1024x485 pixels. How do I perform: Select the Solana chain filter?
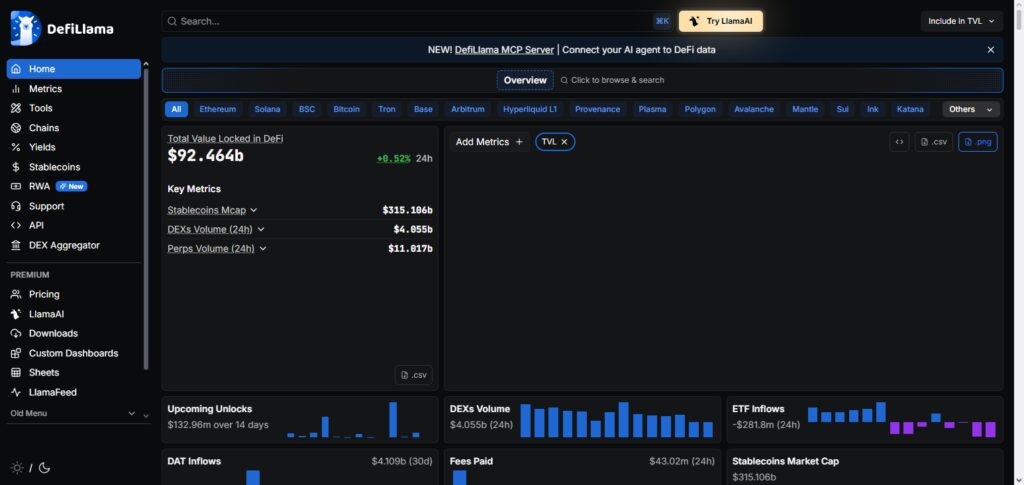267,109
